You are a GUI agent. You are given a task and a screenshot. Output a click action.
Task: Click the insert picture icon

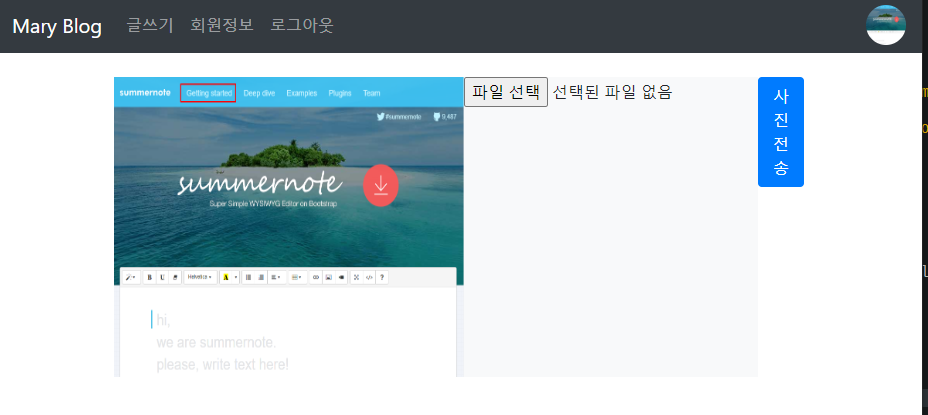click(328, 277)
